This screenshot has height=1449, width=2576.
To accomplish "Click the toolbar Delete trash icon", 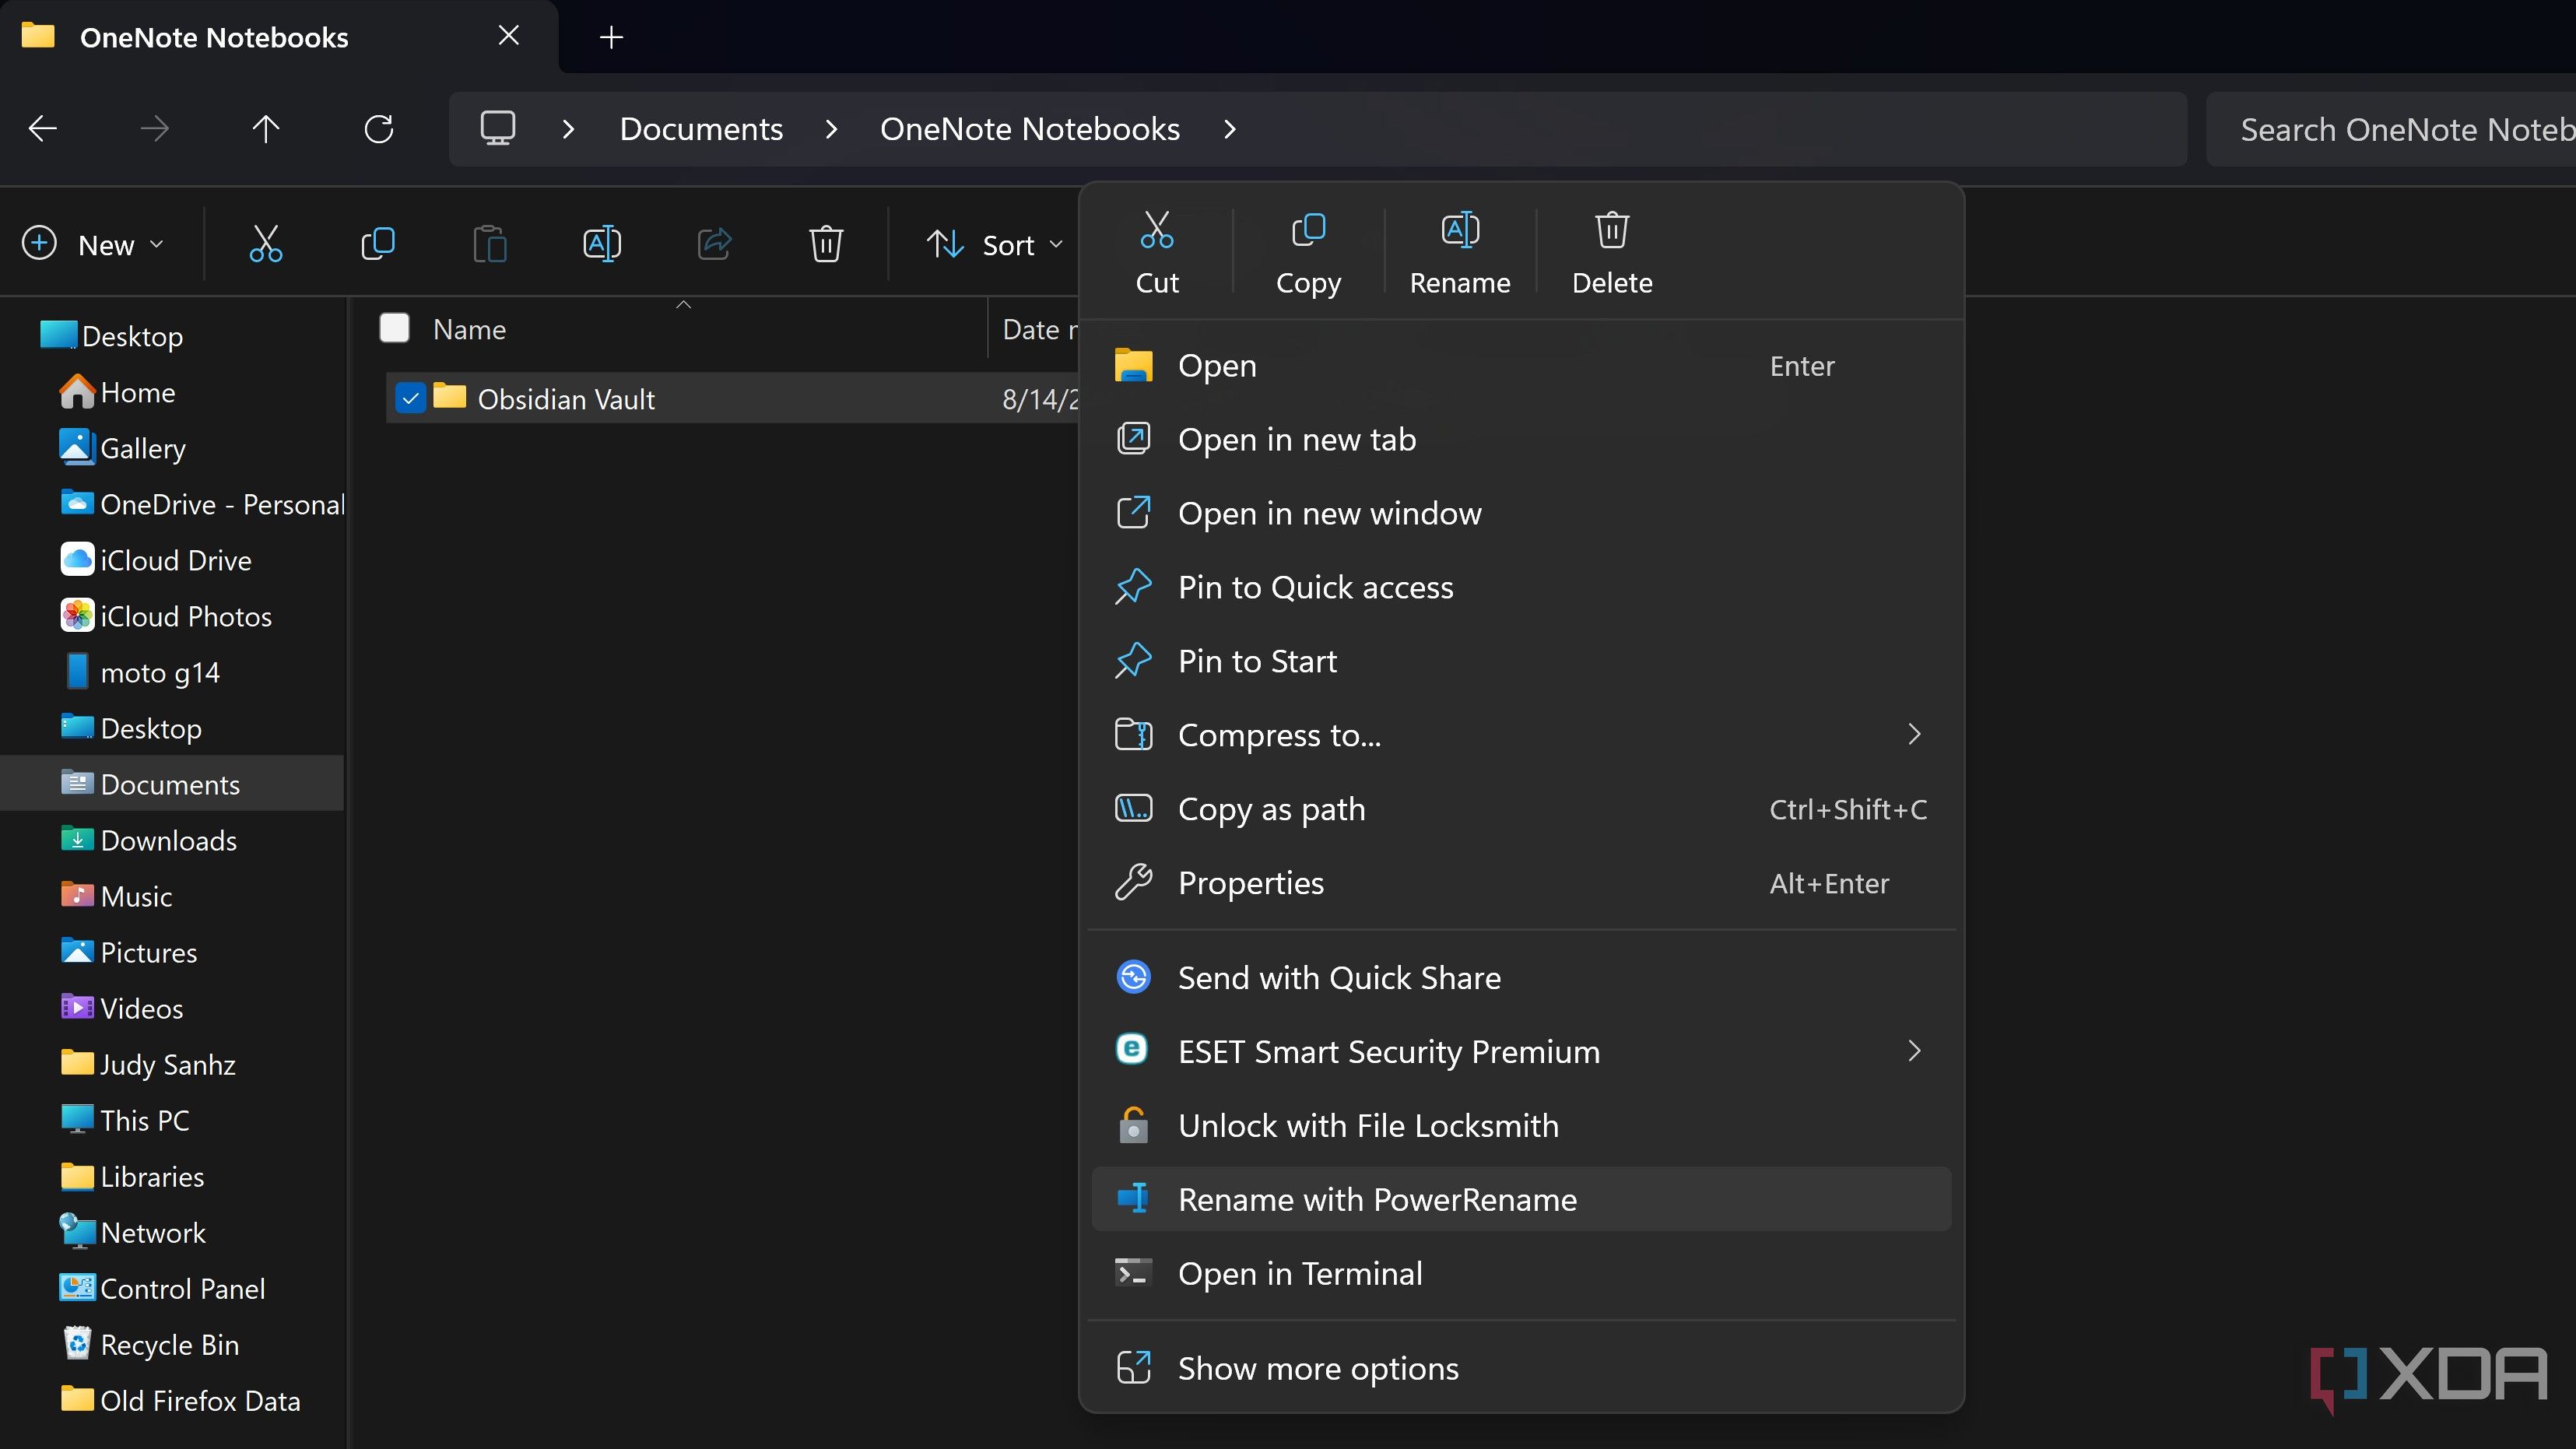I will coord(826,244).
